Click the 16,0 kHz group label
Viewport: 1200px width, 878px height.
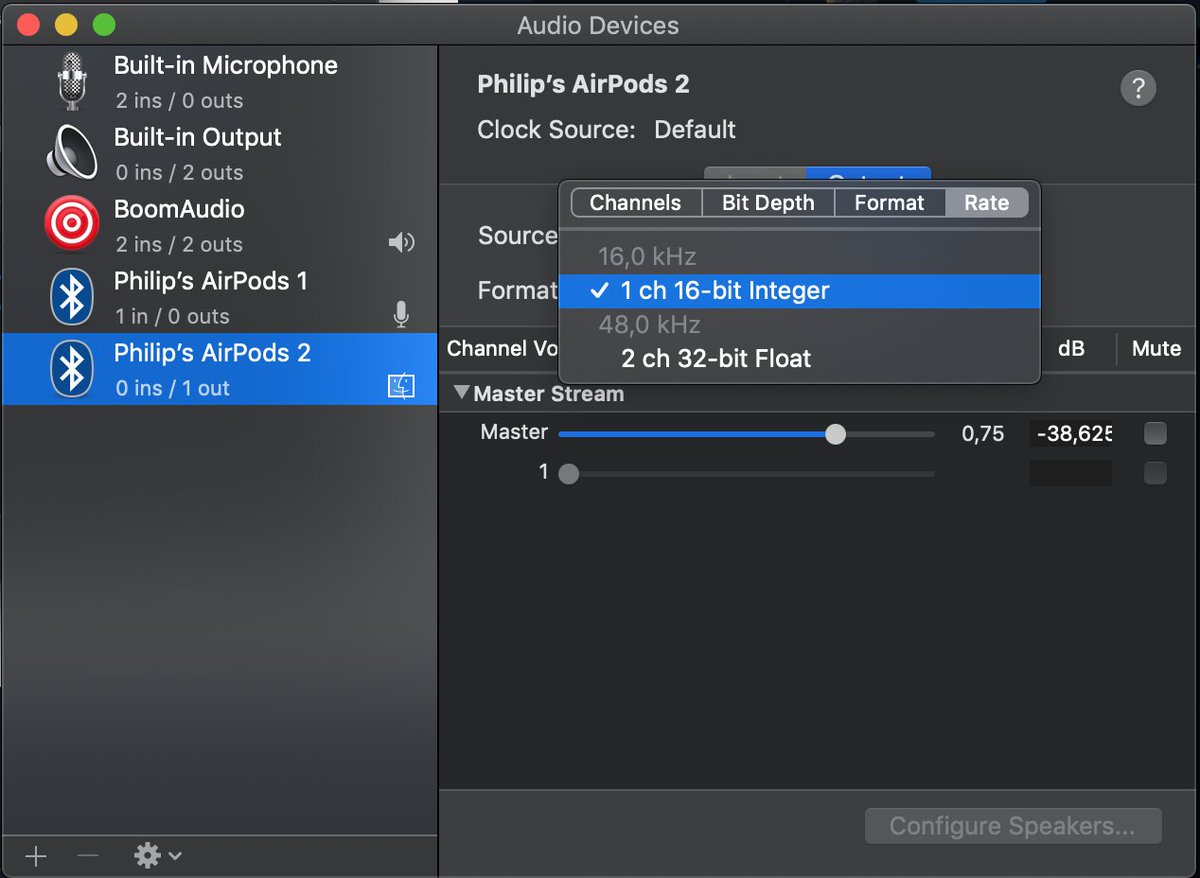pyautogui.click(x=647, y=257)
